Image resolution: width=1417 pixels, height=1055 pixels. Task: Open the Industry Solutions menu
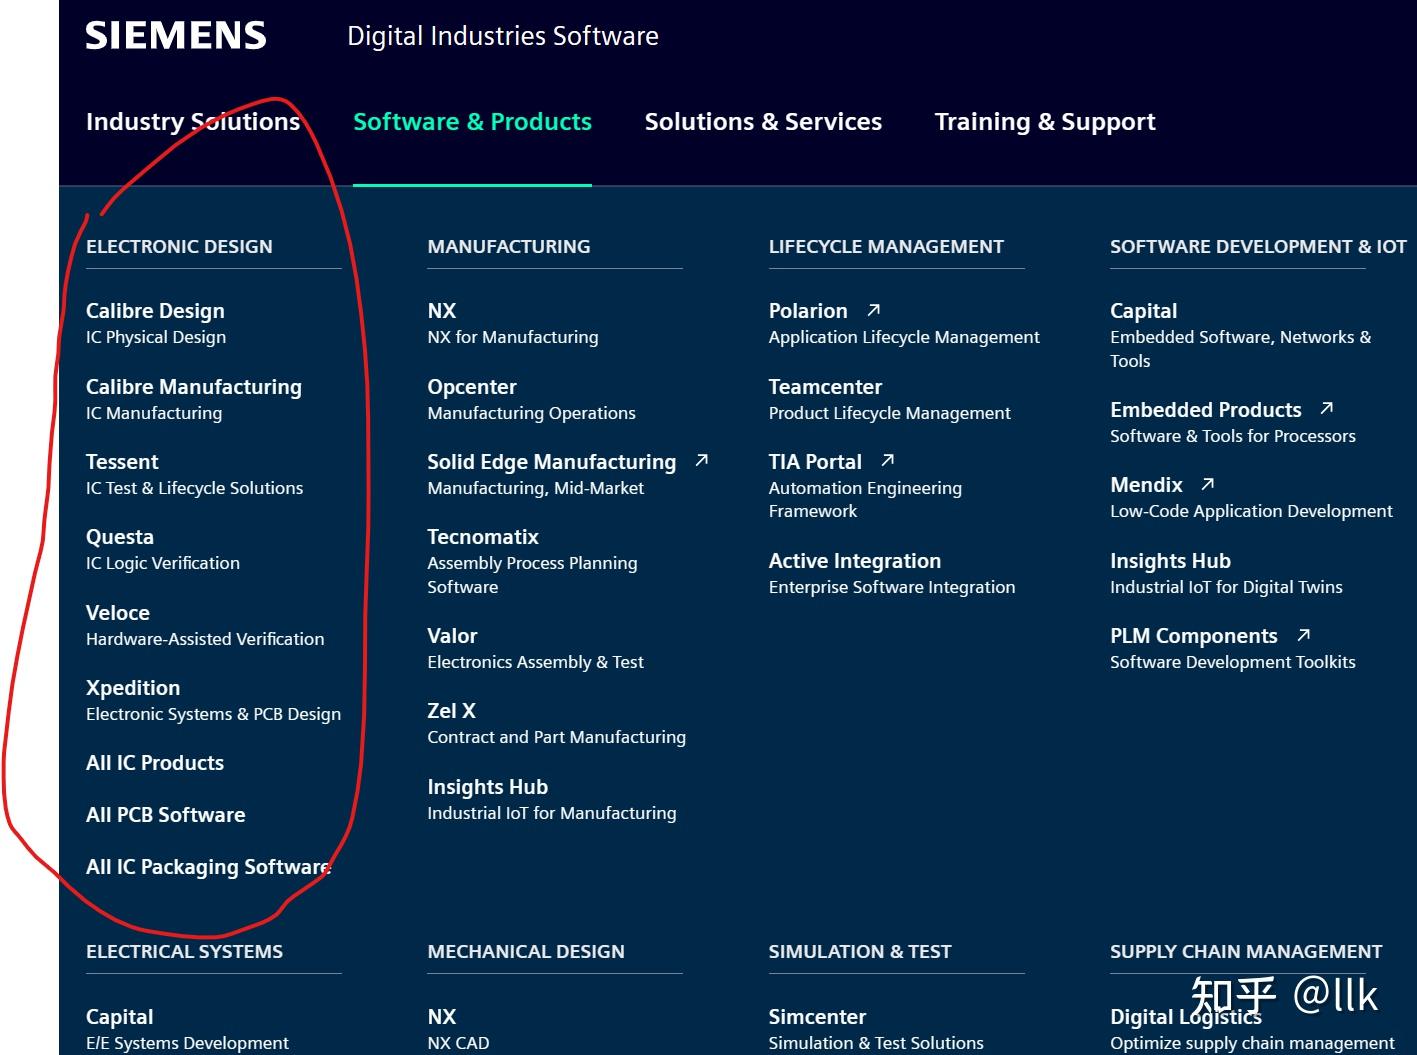[x=193, y=121]
